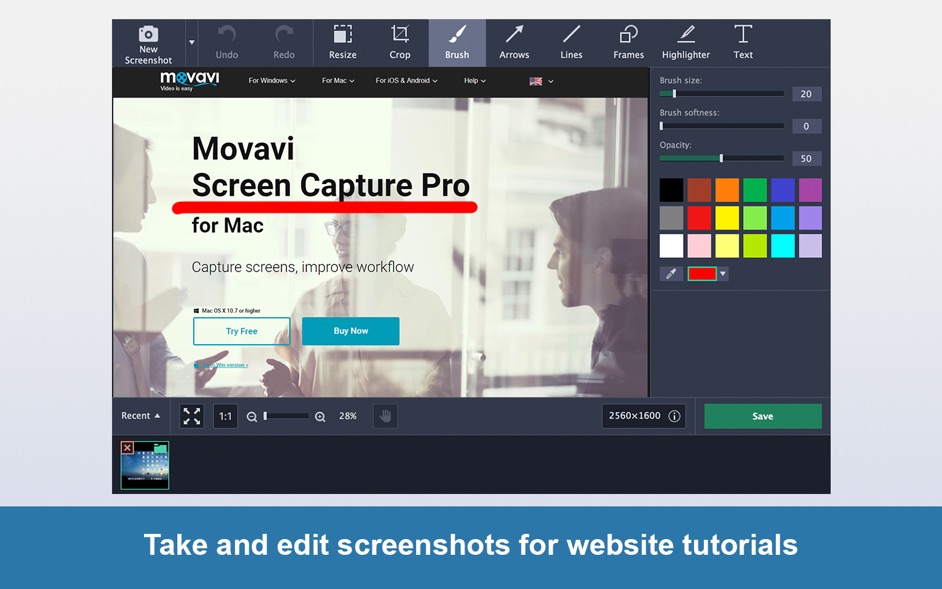
Task: Select the Text tool
Action: pyautogui.click(x=743, y=43)
